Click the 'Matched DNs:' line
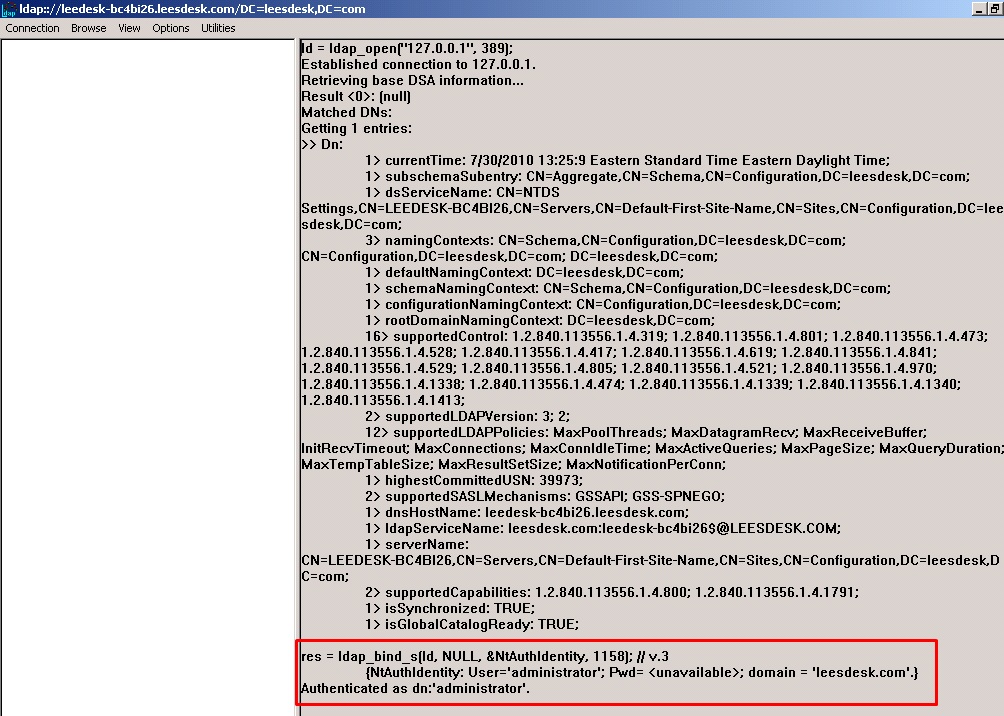The height and width of the screenshot is (716, 1004). [x=346, y=112]
